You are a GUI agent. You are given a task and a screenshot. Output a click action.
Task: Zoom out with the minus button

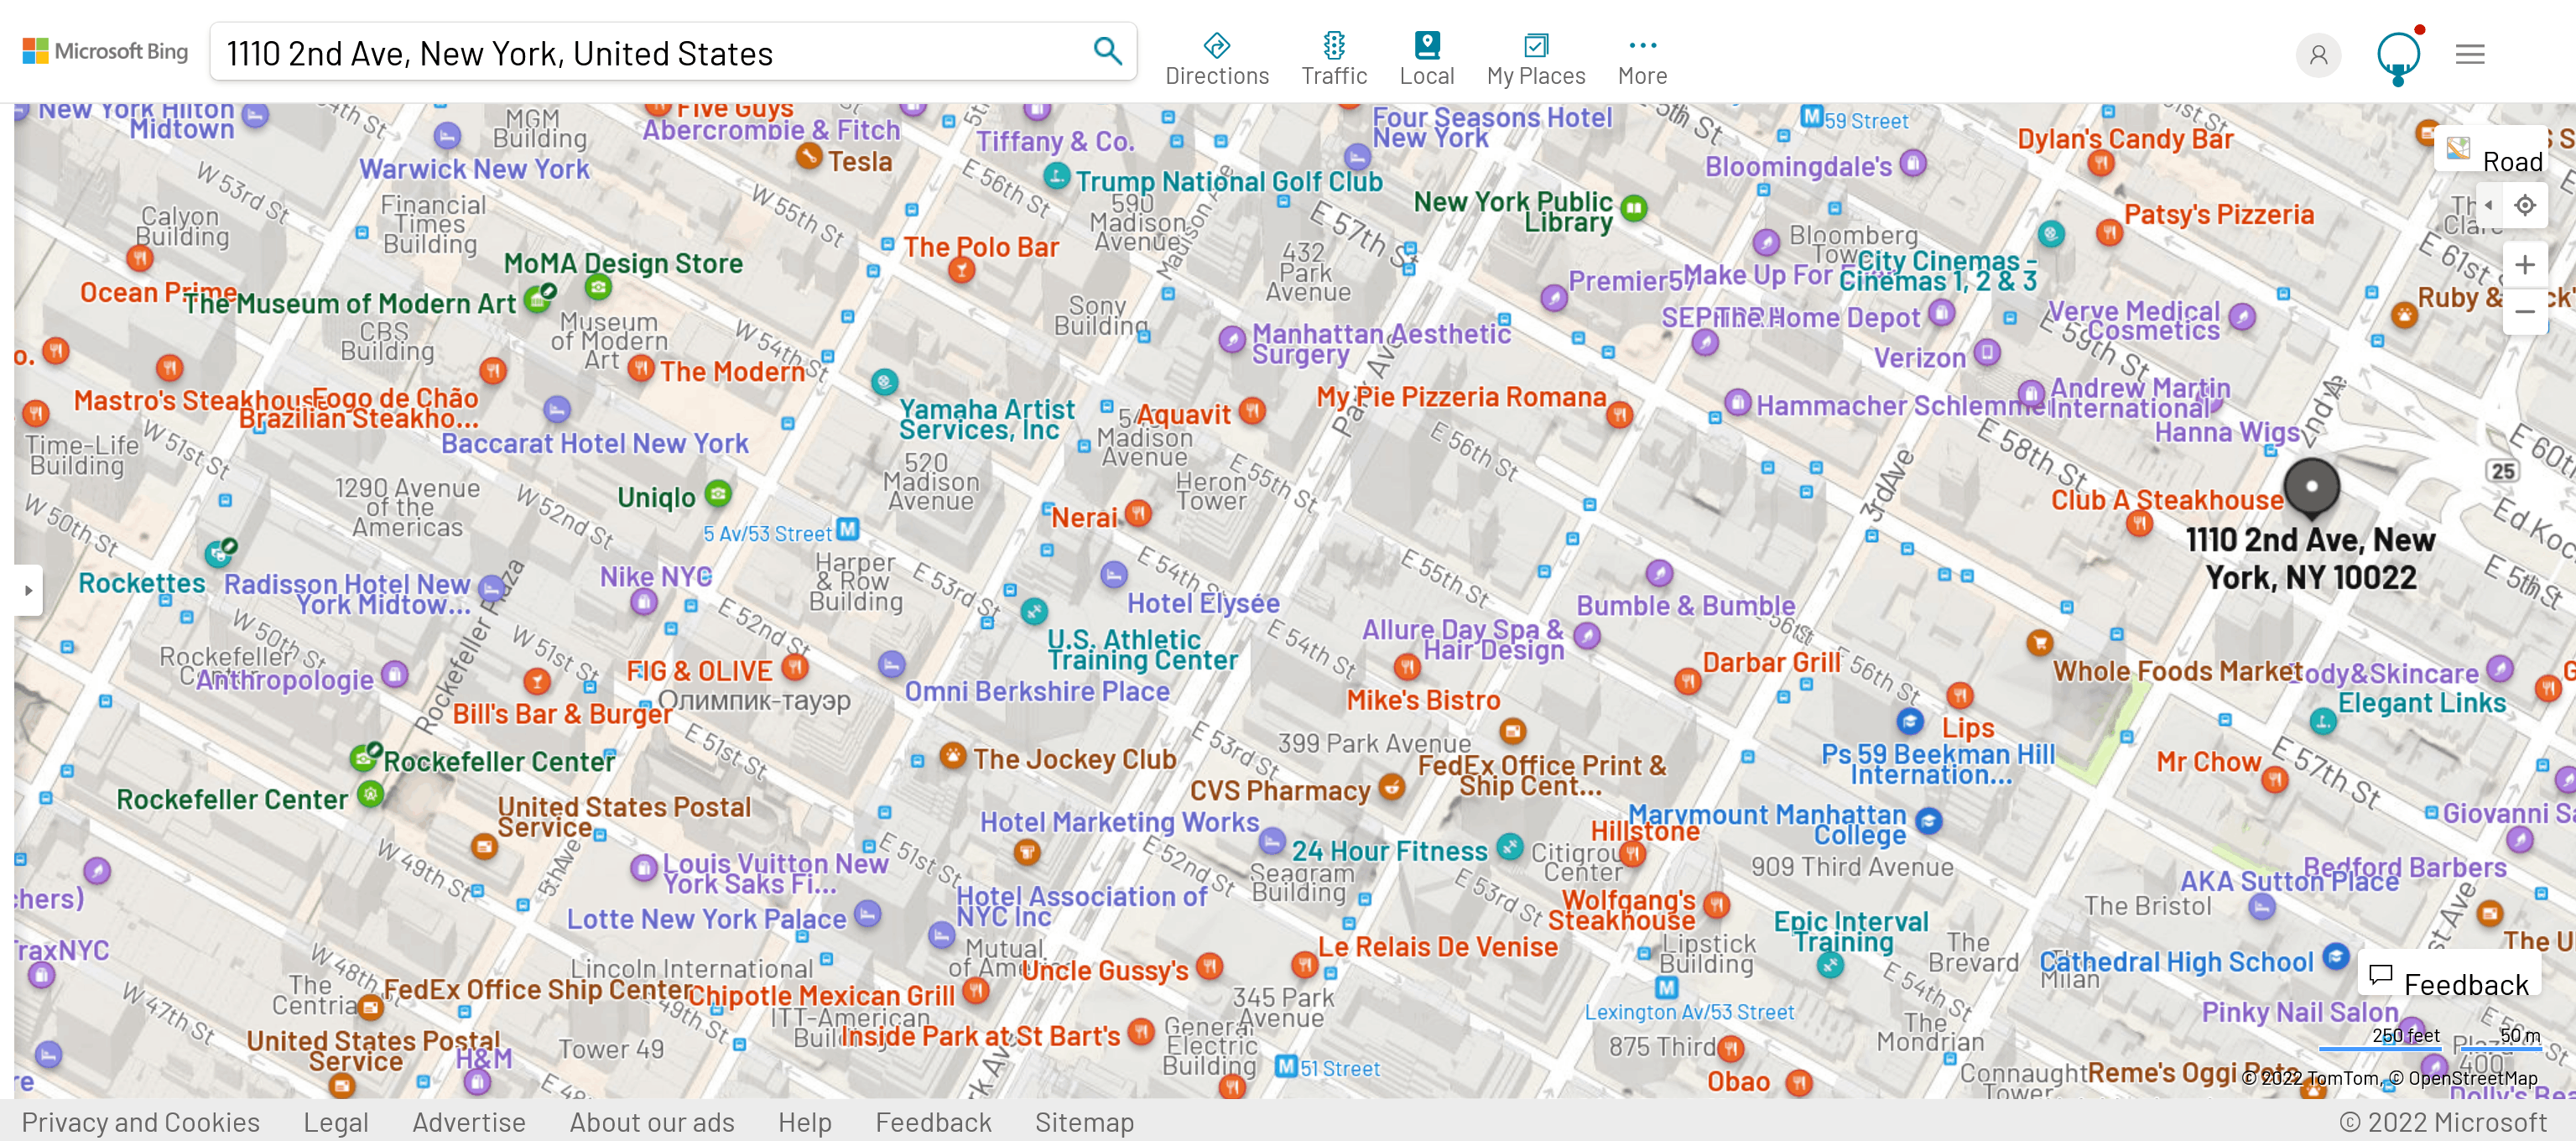click(x=2524, y=311)
